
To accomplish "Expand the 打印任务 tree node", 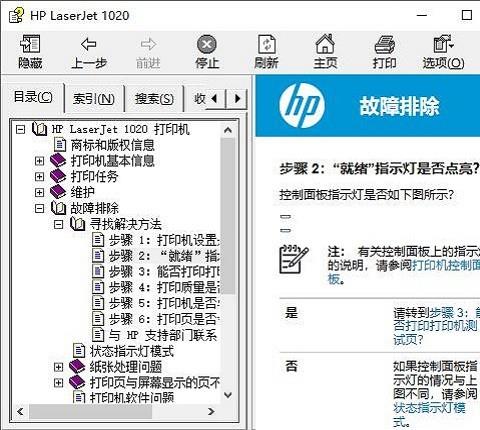I will pyautogui.click(x=39, y=176).
